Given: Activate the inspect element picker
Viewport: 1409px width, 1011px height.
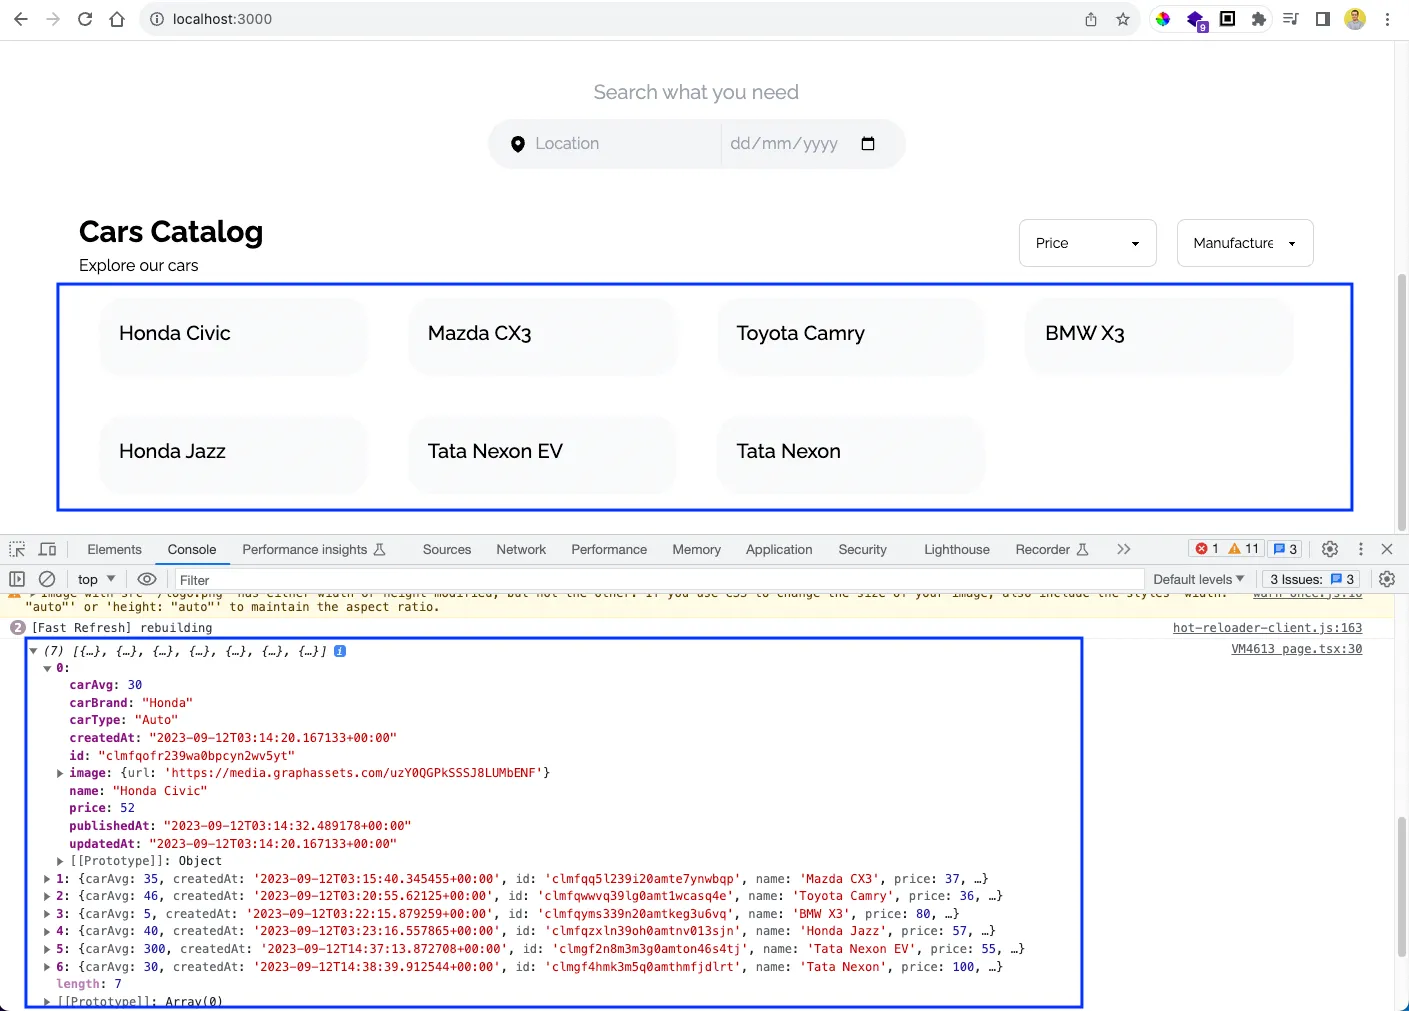Looking at the screenshot, I should coord(17,549).
